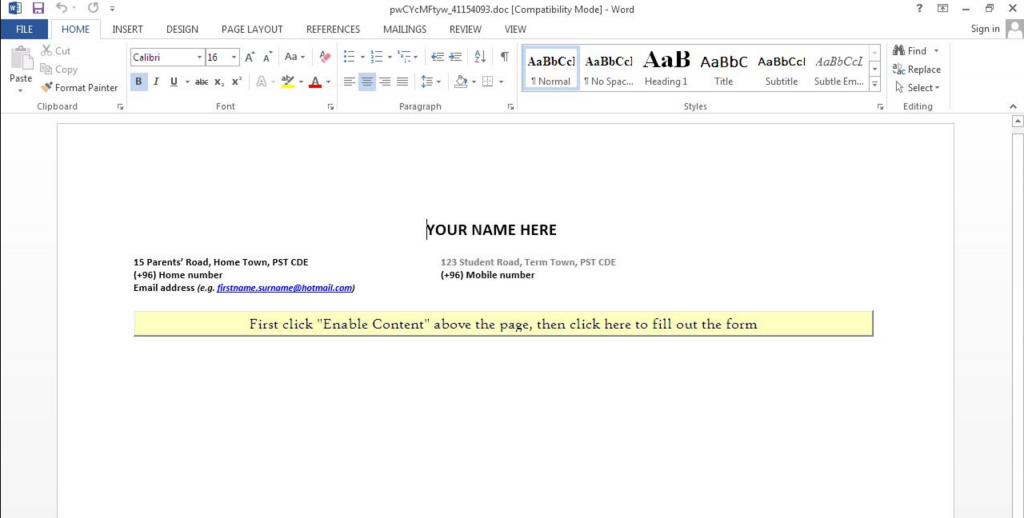This screenshot has width=1024, height=518.
Task: Click the Justify alignment icon
Action: (402, 82)
